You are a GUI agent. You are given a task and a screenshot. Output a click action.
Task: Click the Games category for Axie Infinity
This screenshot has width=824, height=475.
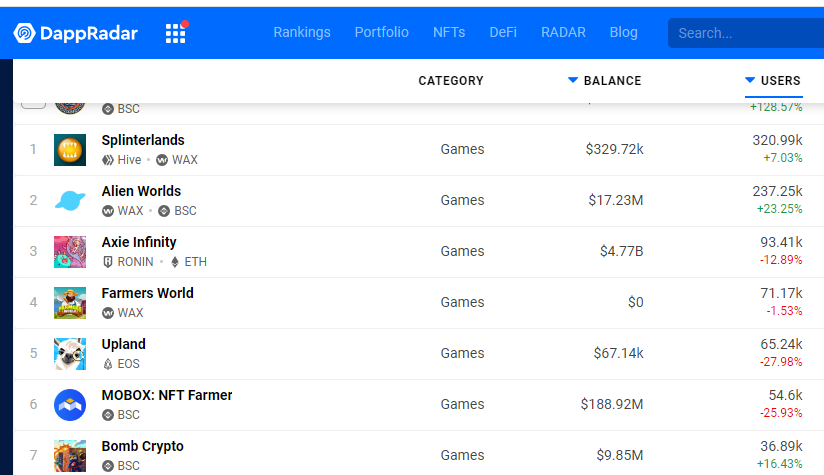pos(462,251)
